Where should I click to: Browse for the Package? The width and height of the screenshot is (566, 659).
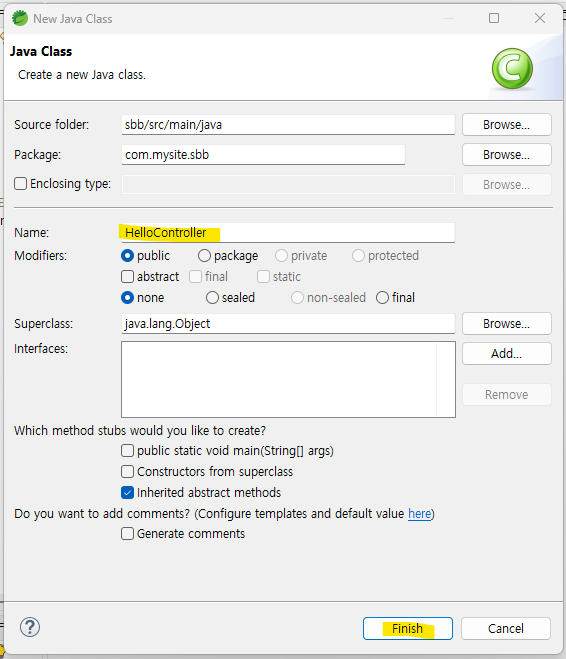point(507,155)
